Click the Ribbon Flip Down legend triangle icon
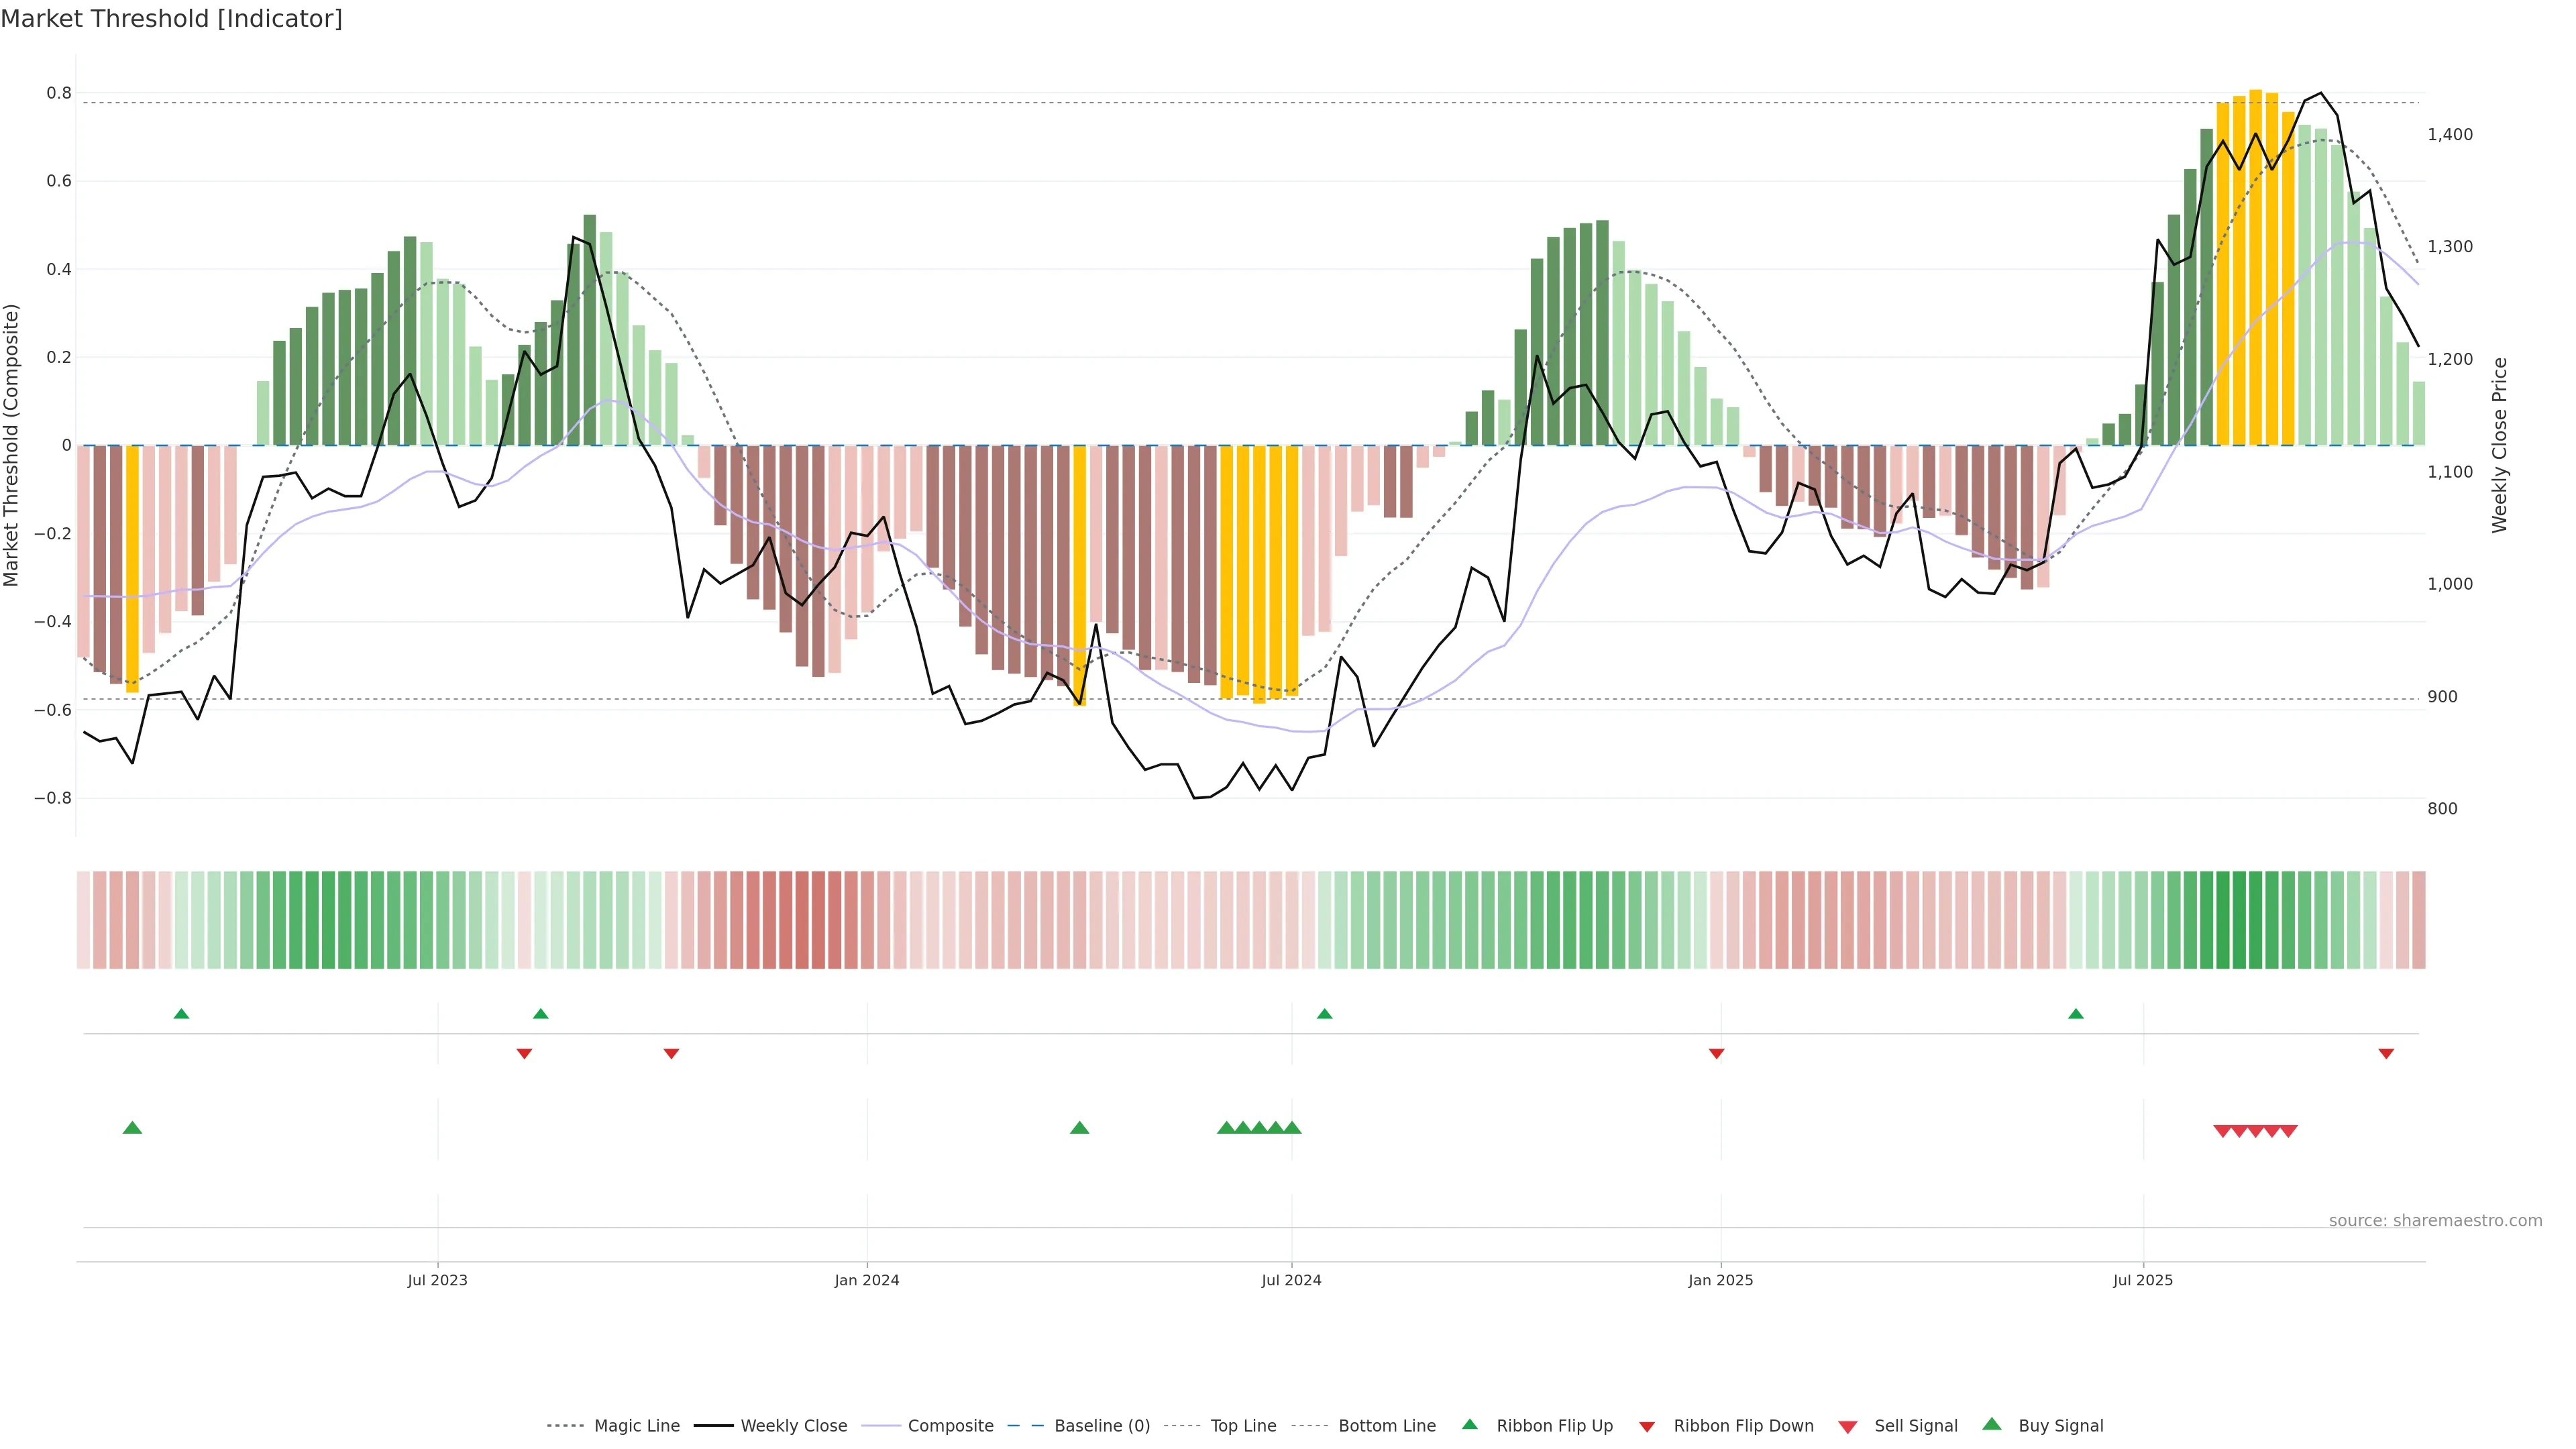The width and height of the screenshot is (2576, 1449). pyautogui.click(x=1647, y=1426)
